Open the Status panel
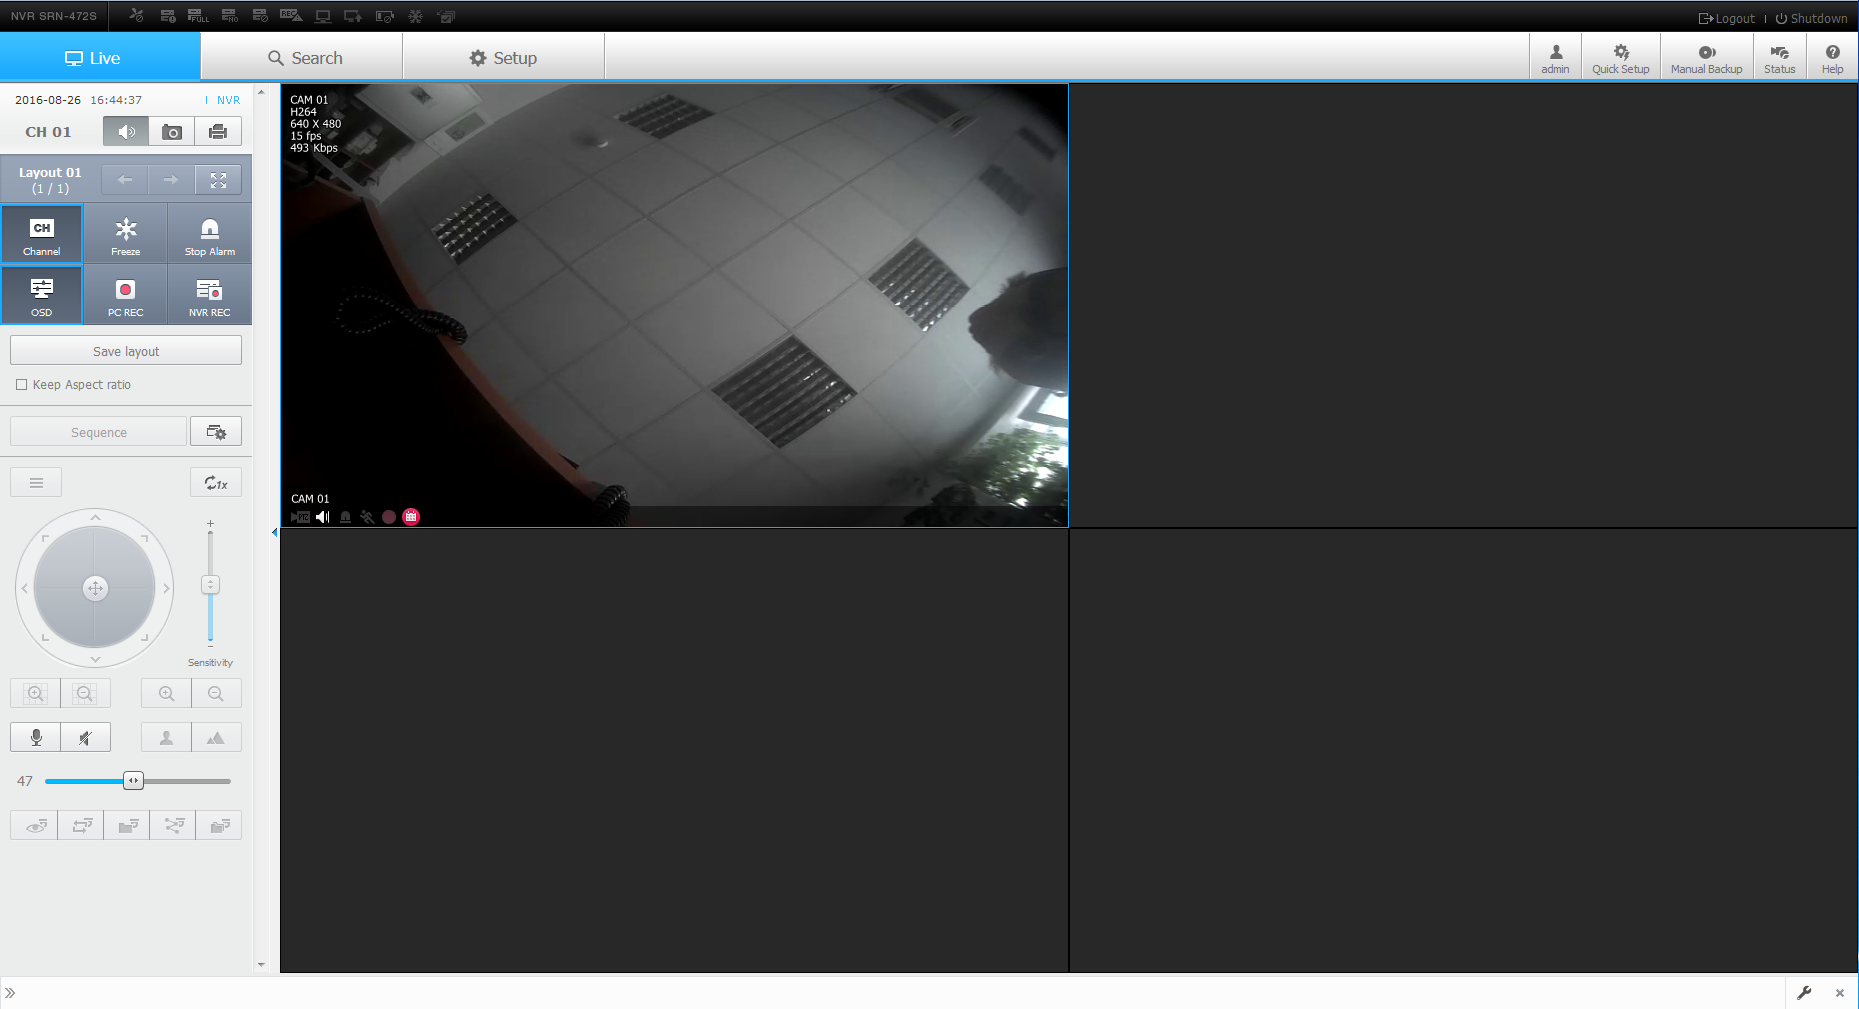This screenshot has width=1859, height=1009. click(x=1779, y=58)
